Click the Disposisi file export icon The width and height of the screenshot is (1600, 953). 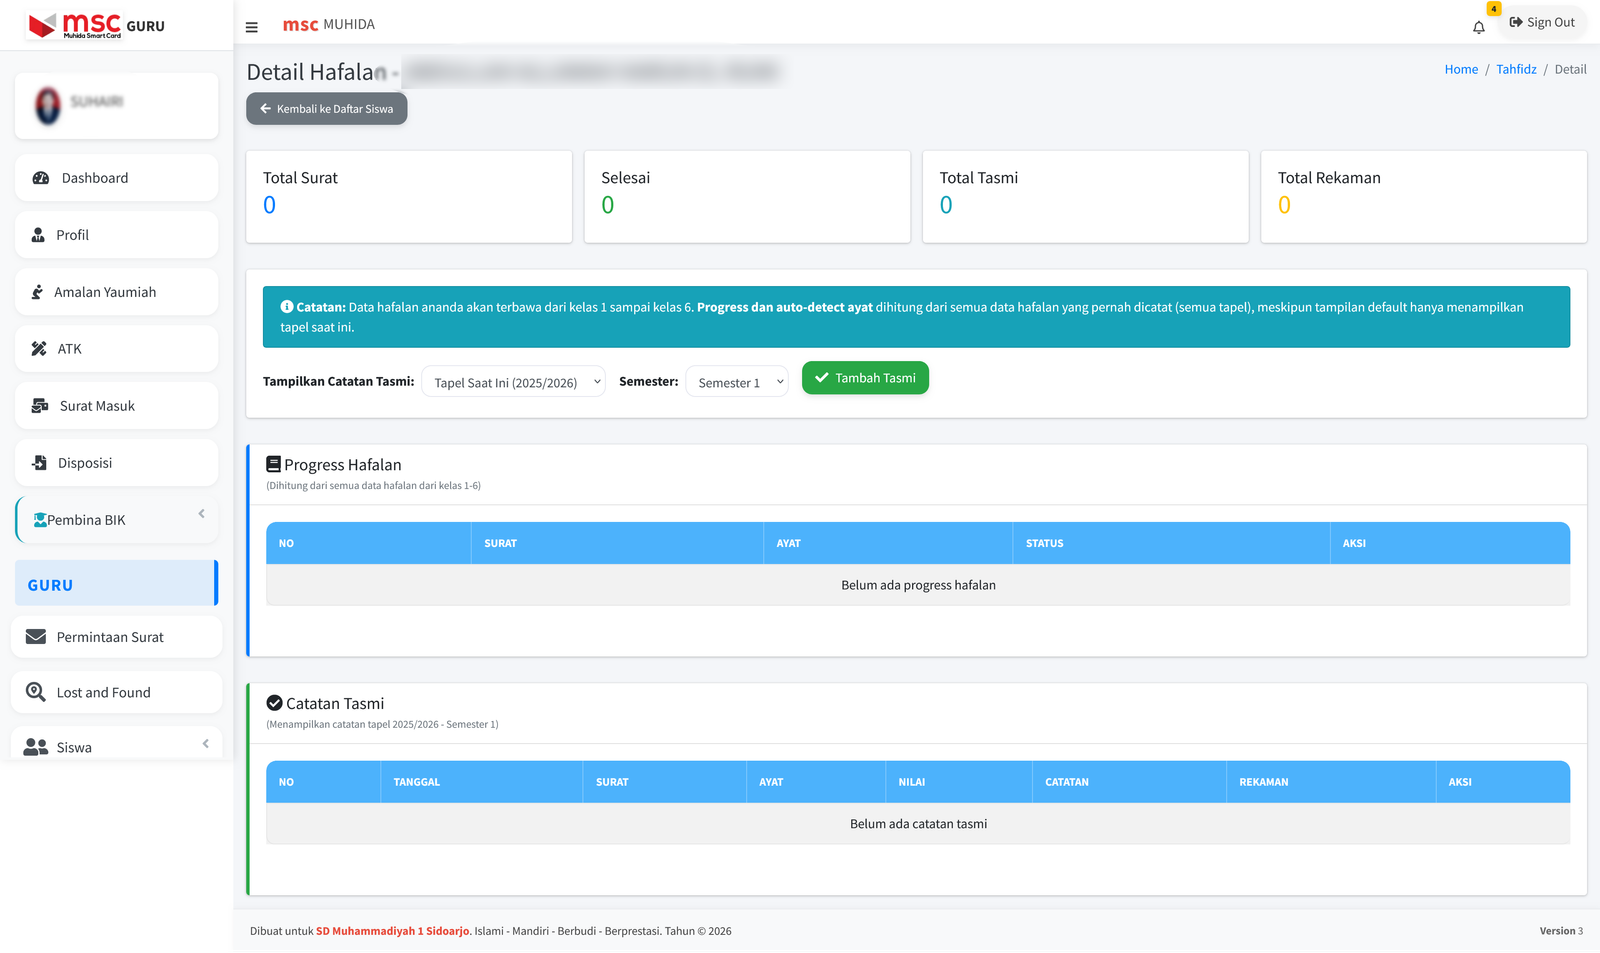pos(40,463)
